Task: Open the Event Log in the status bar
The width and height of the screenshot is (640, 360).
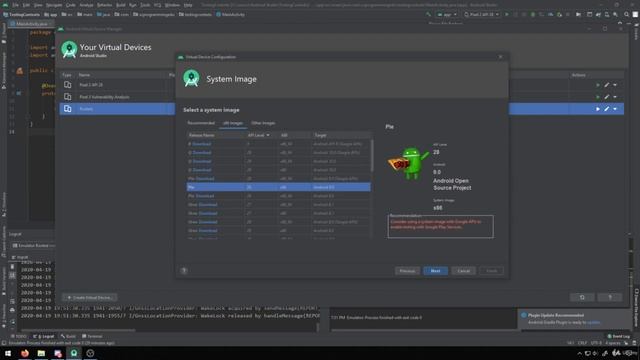Action: point(619,336)
